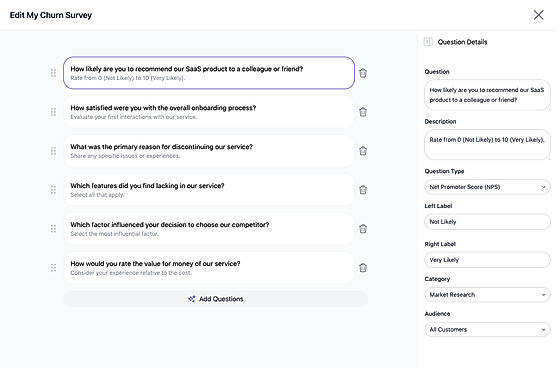The image size is (557, 368).
Task: Collapse the Question Details panel icon
Action: pyautogui.click(x=428, y=42)
